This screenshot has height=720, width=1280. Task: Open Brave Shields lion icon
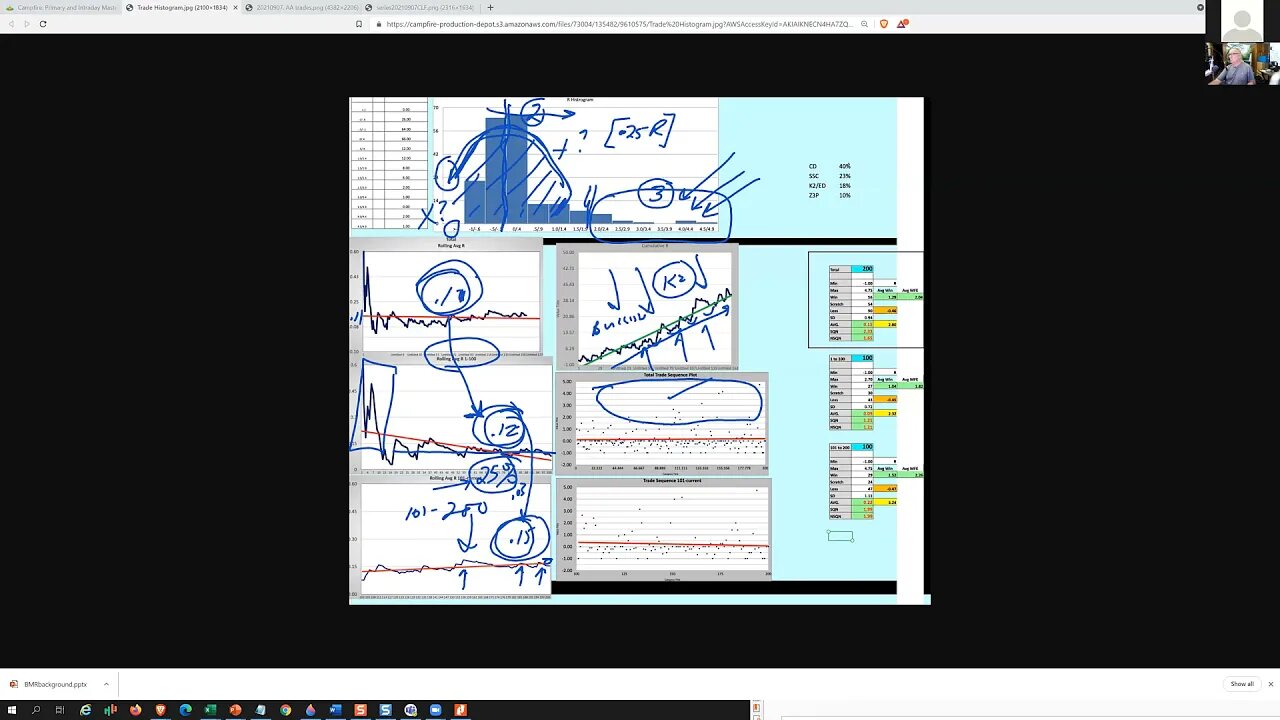pyautogui.click(x=884, y=23)
